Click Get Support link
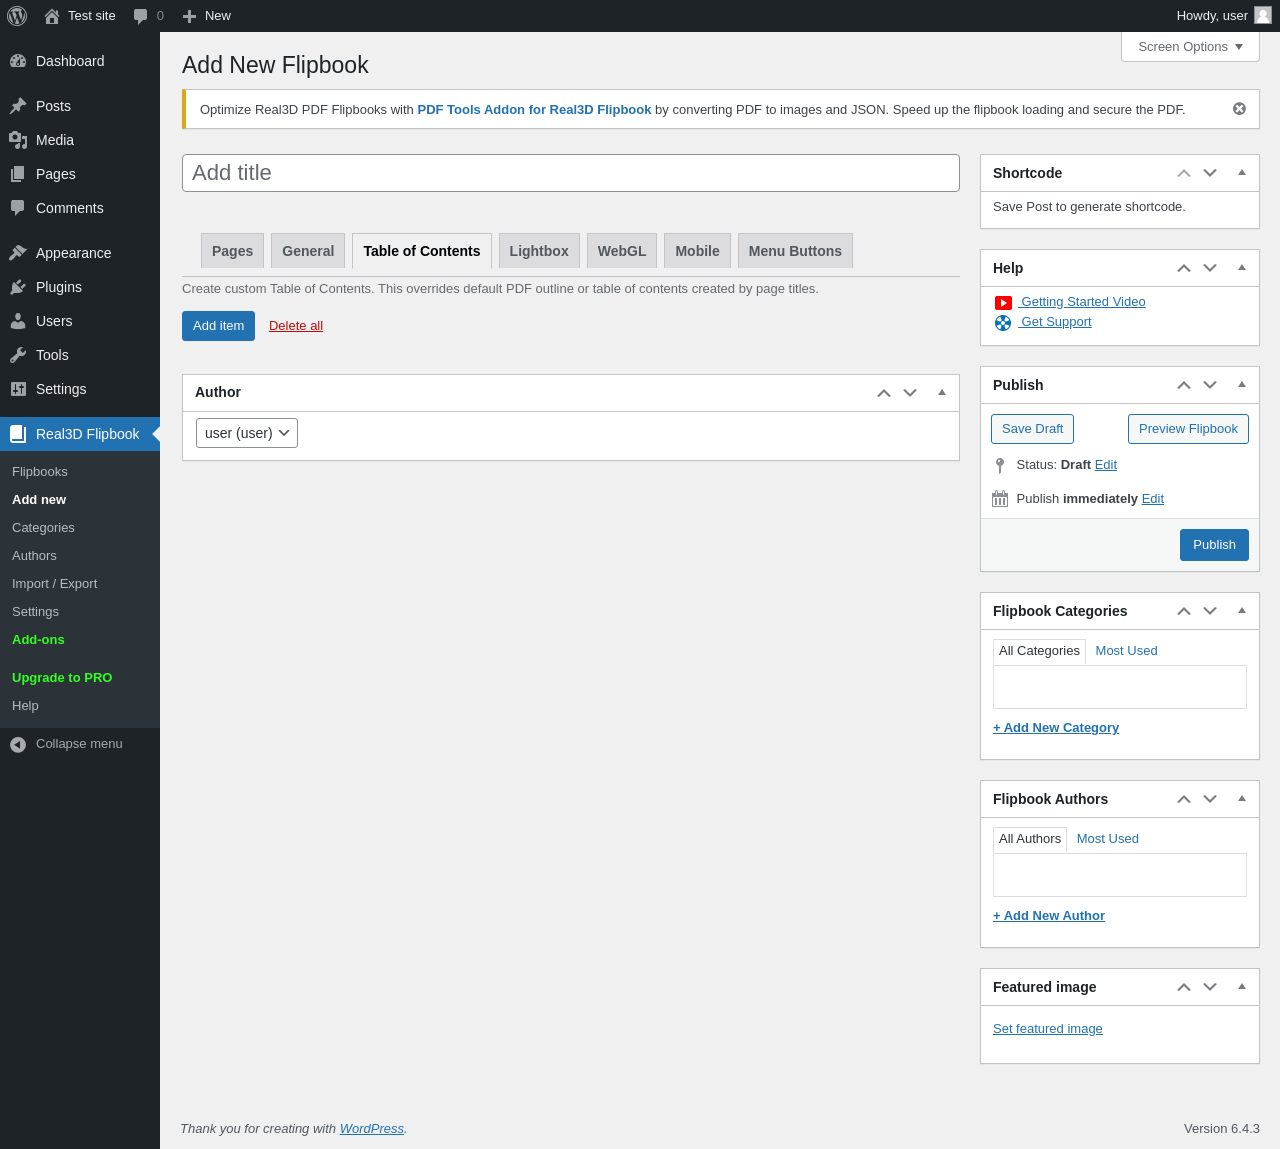The image size is (1280, 1149). 1055,322
